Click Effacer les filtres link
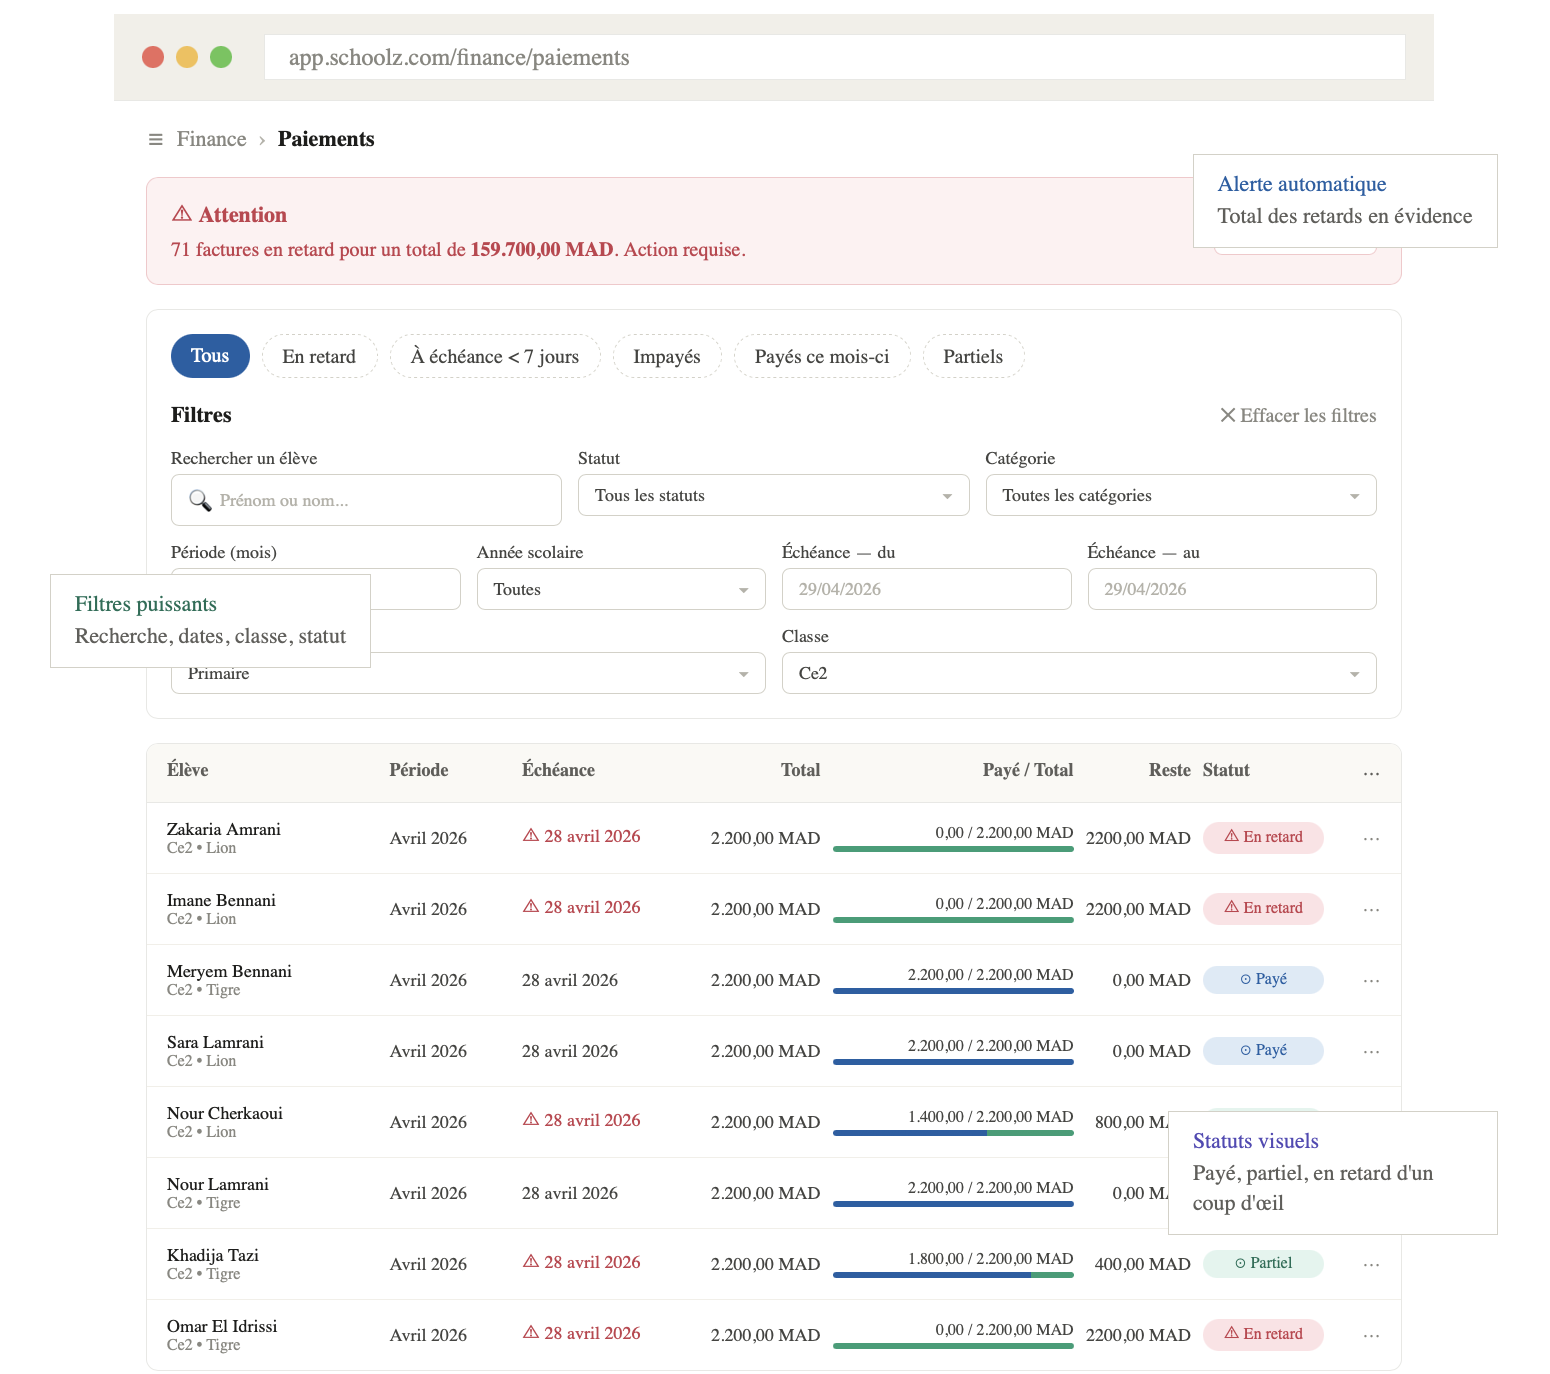This screenshot has height=1374, width=1550. [x=1298, y=415]
